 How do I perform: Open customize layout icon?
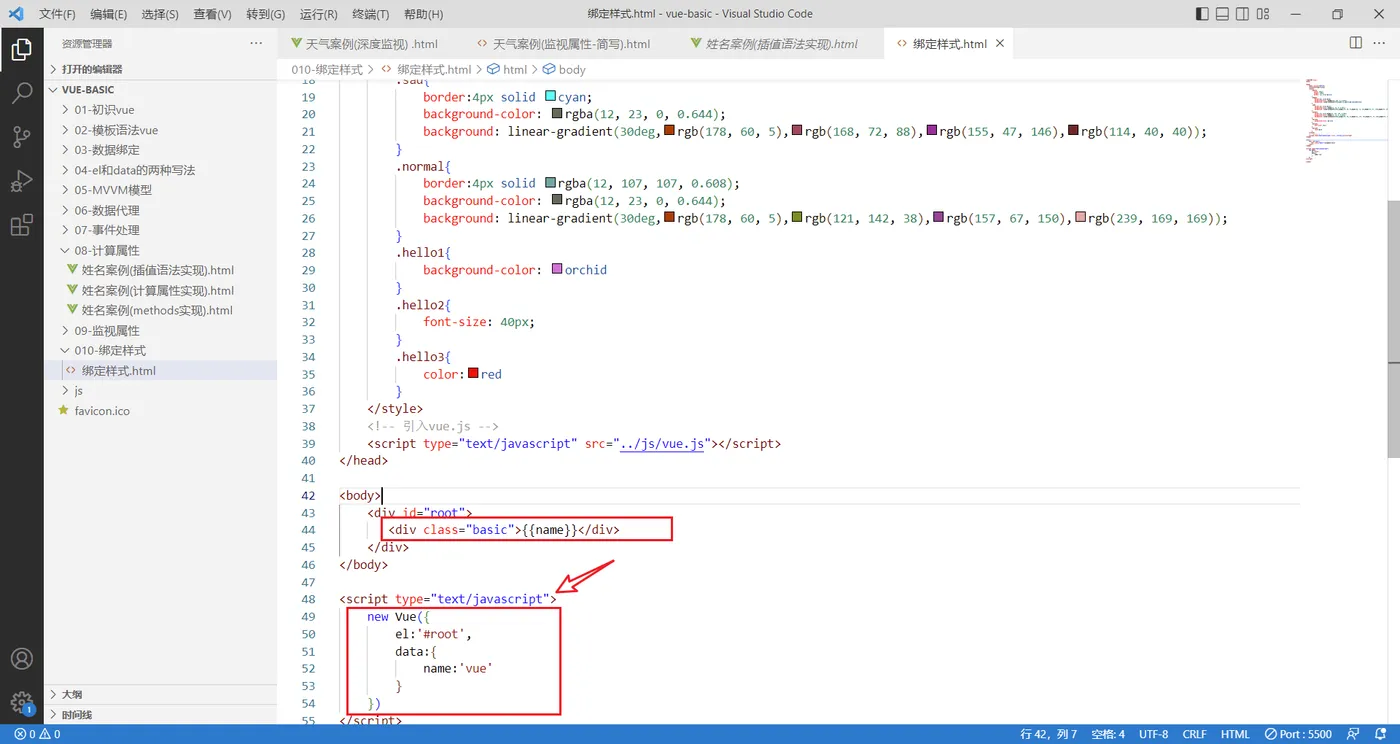pyautogui.click(x=1262, y=14)
